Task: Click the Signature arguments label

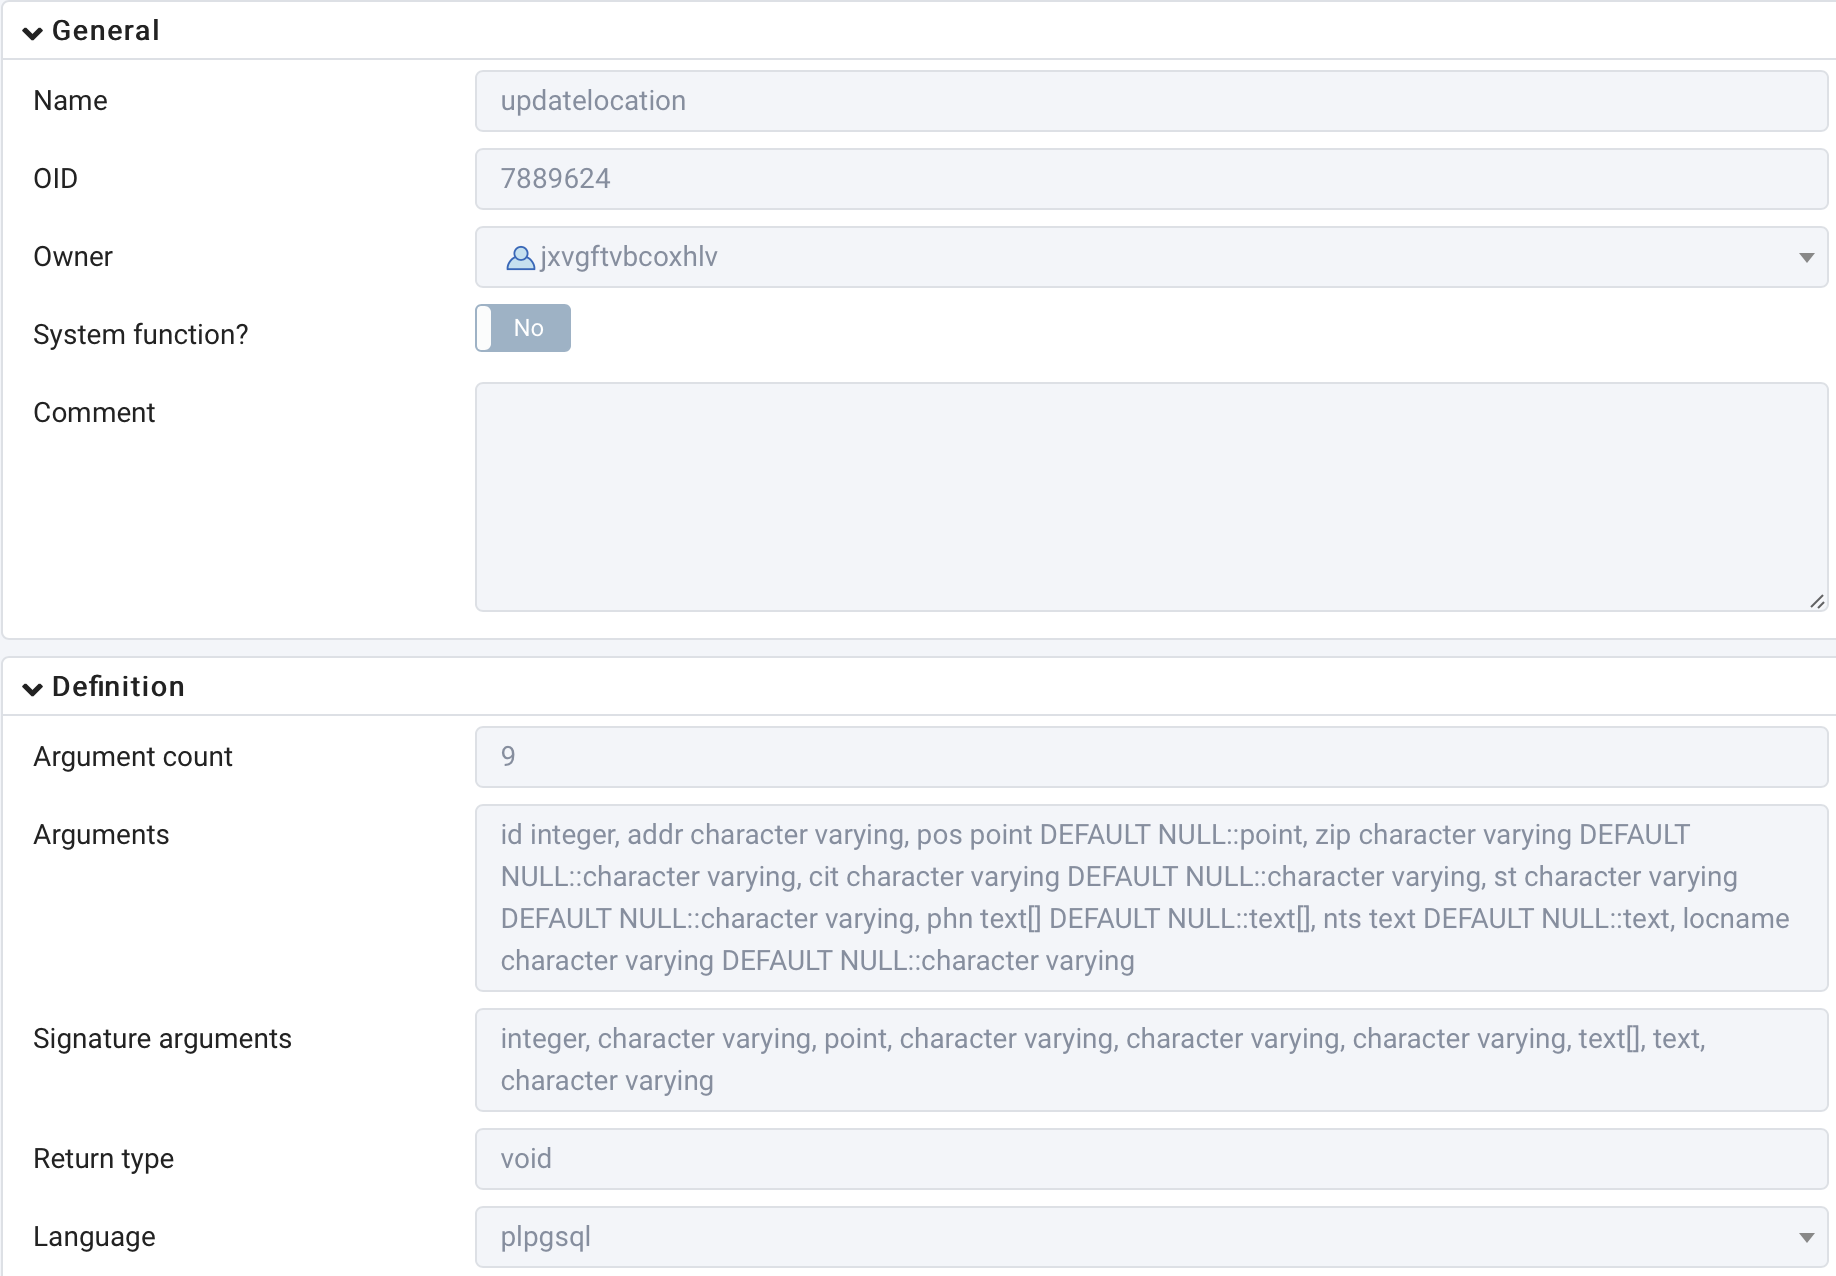Action: pos(162,1039)
